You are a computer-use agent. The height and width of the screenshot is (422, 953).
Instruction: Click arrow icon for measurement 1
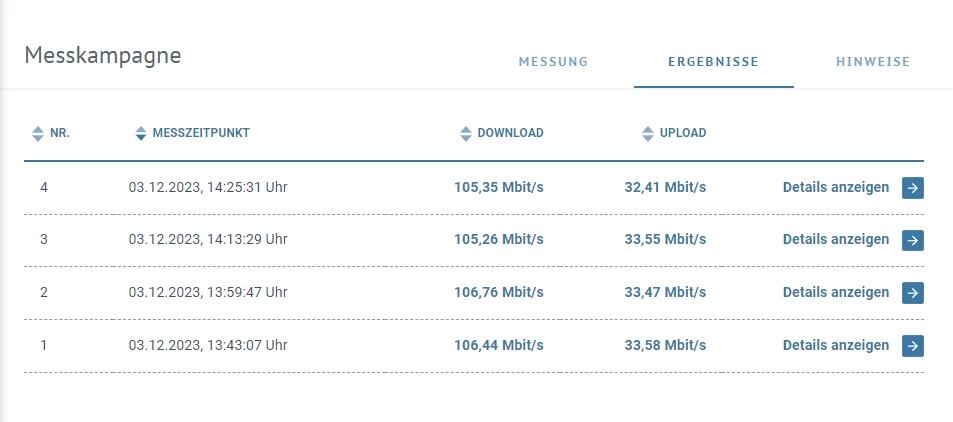pyautogui.click(x=912, y=346)
